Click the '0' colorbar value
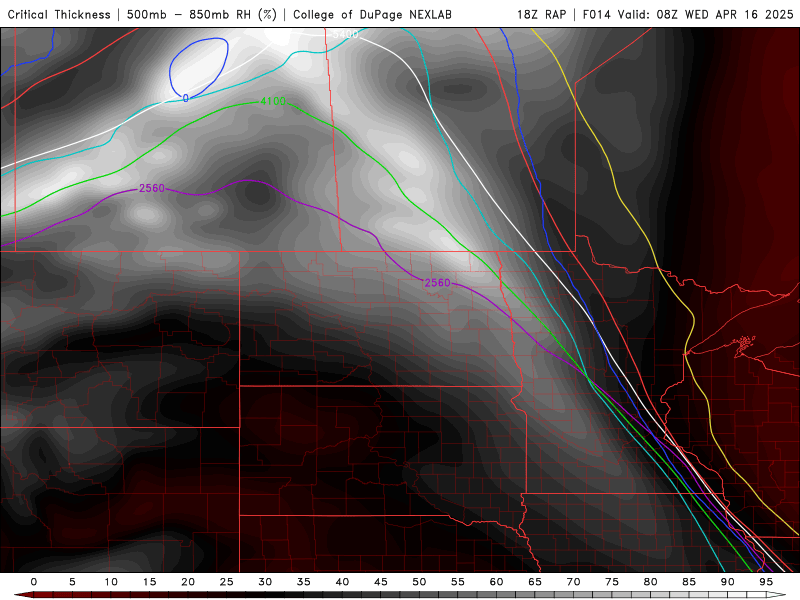 point(34,582)
